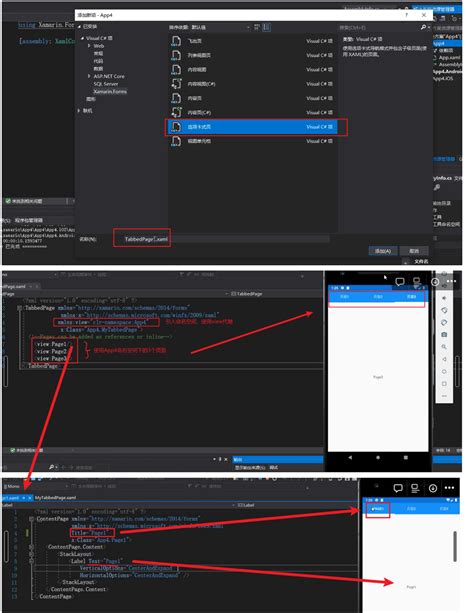This screenshot has width=474, height=613.
Task: Click the emulator rotate left icon
Action: click(x=444, y=310)
